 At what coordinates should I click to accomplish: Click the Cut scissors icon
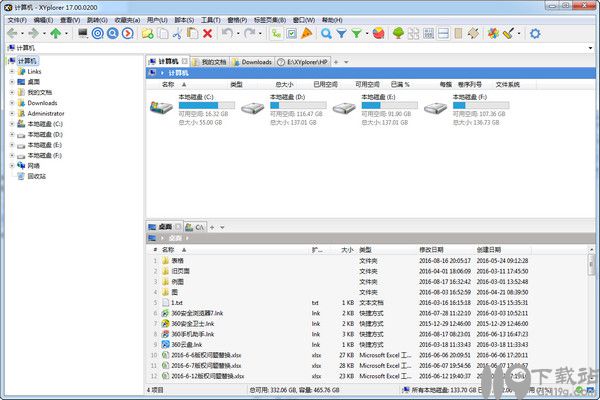(x=177, y=34)
